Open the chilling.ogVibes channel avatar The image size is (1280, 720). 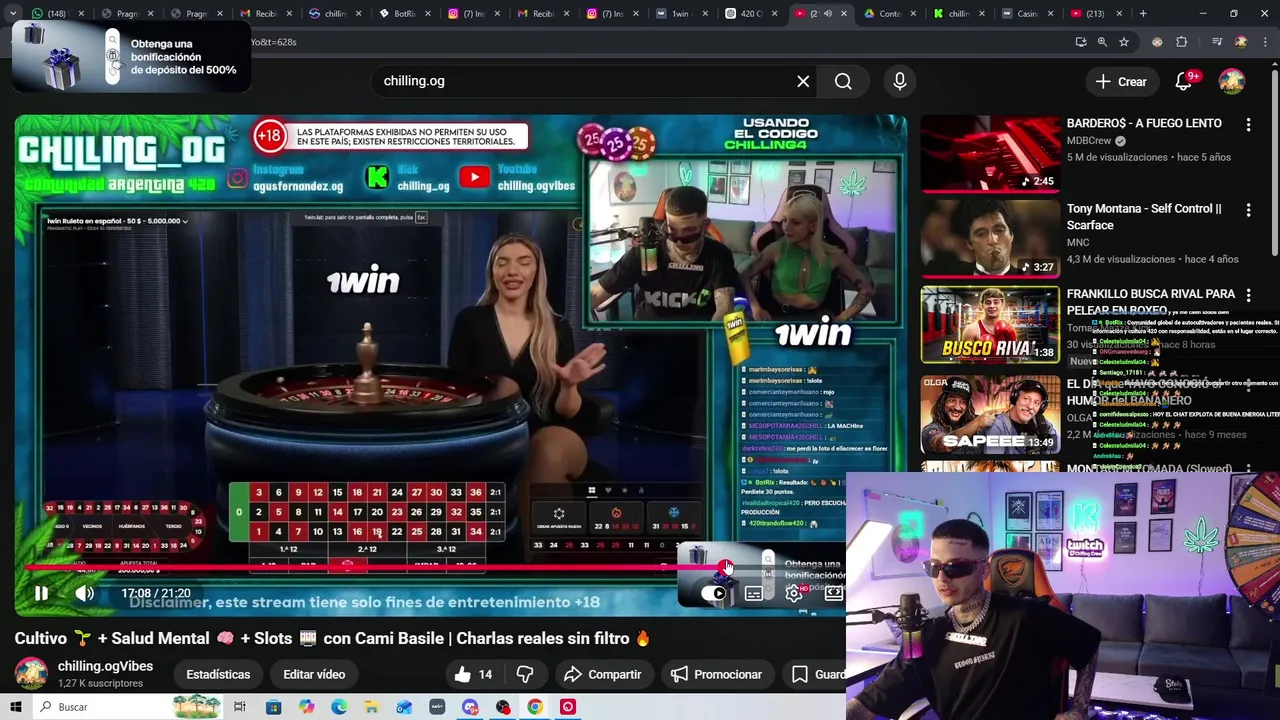point(31,674)
